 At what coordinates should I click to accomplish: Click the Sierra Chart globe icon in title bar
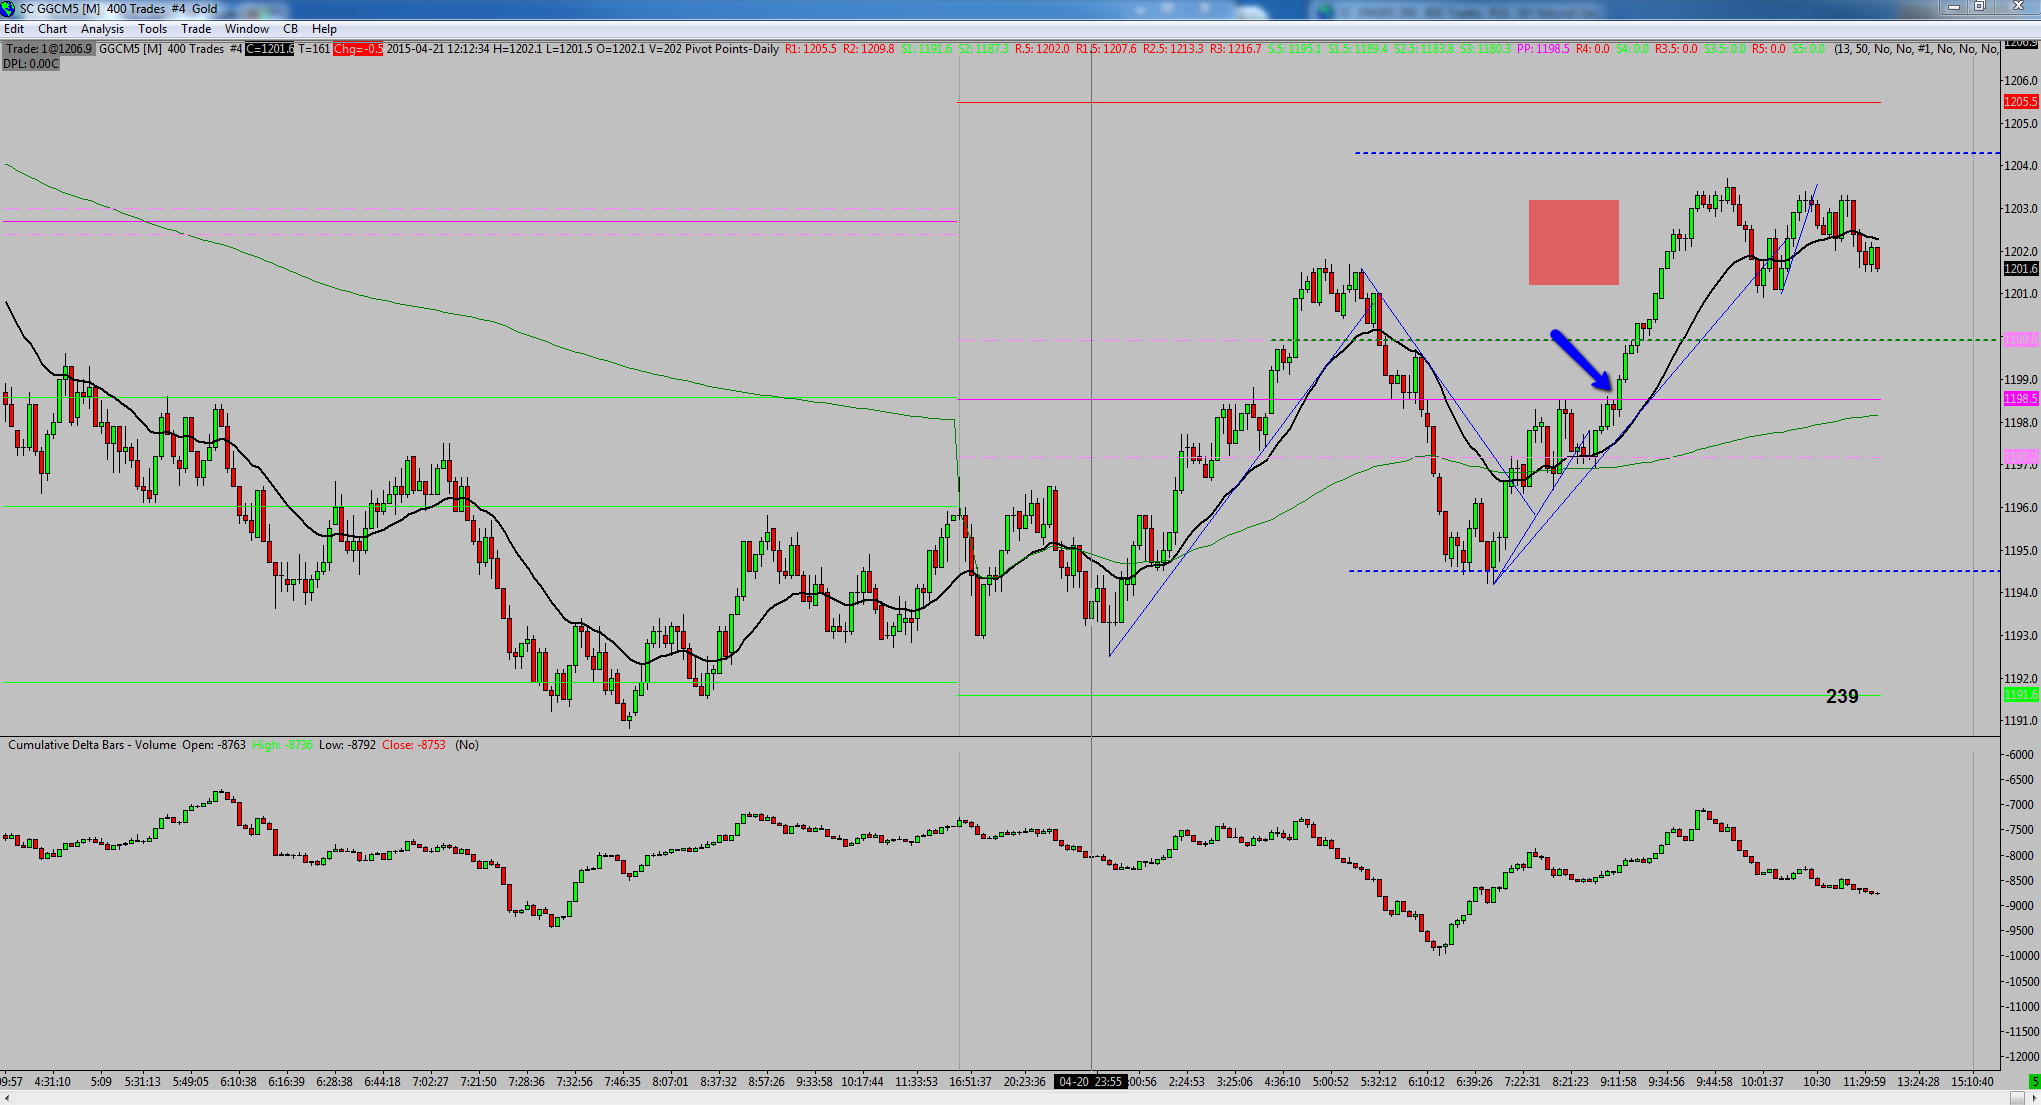click(x=8, y=8)
